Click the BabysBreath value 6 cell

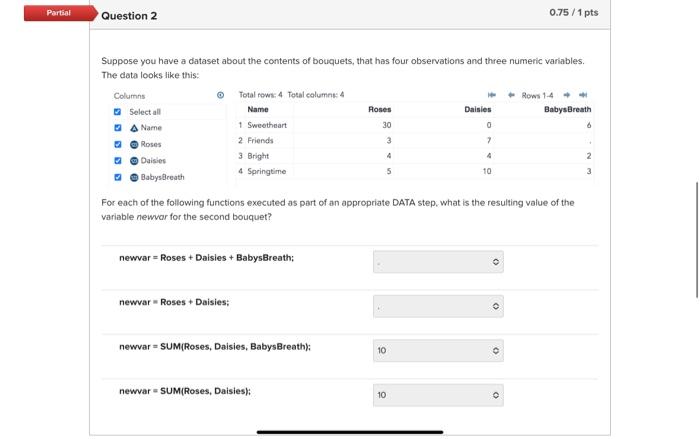click(589, 125)
